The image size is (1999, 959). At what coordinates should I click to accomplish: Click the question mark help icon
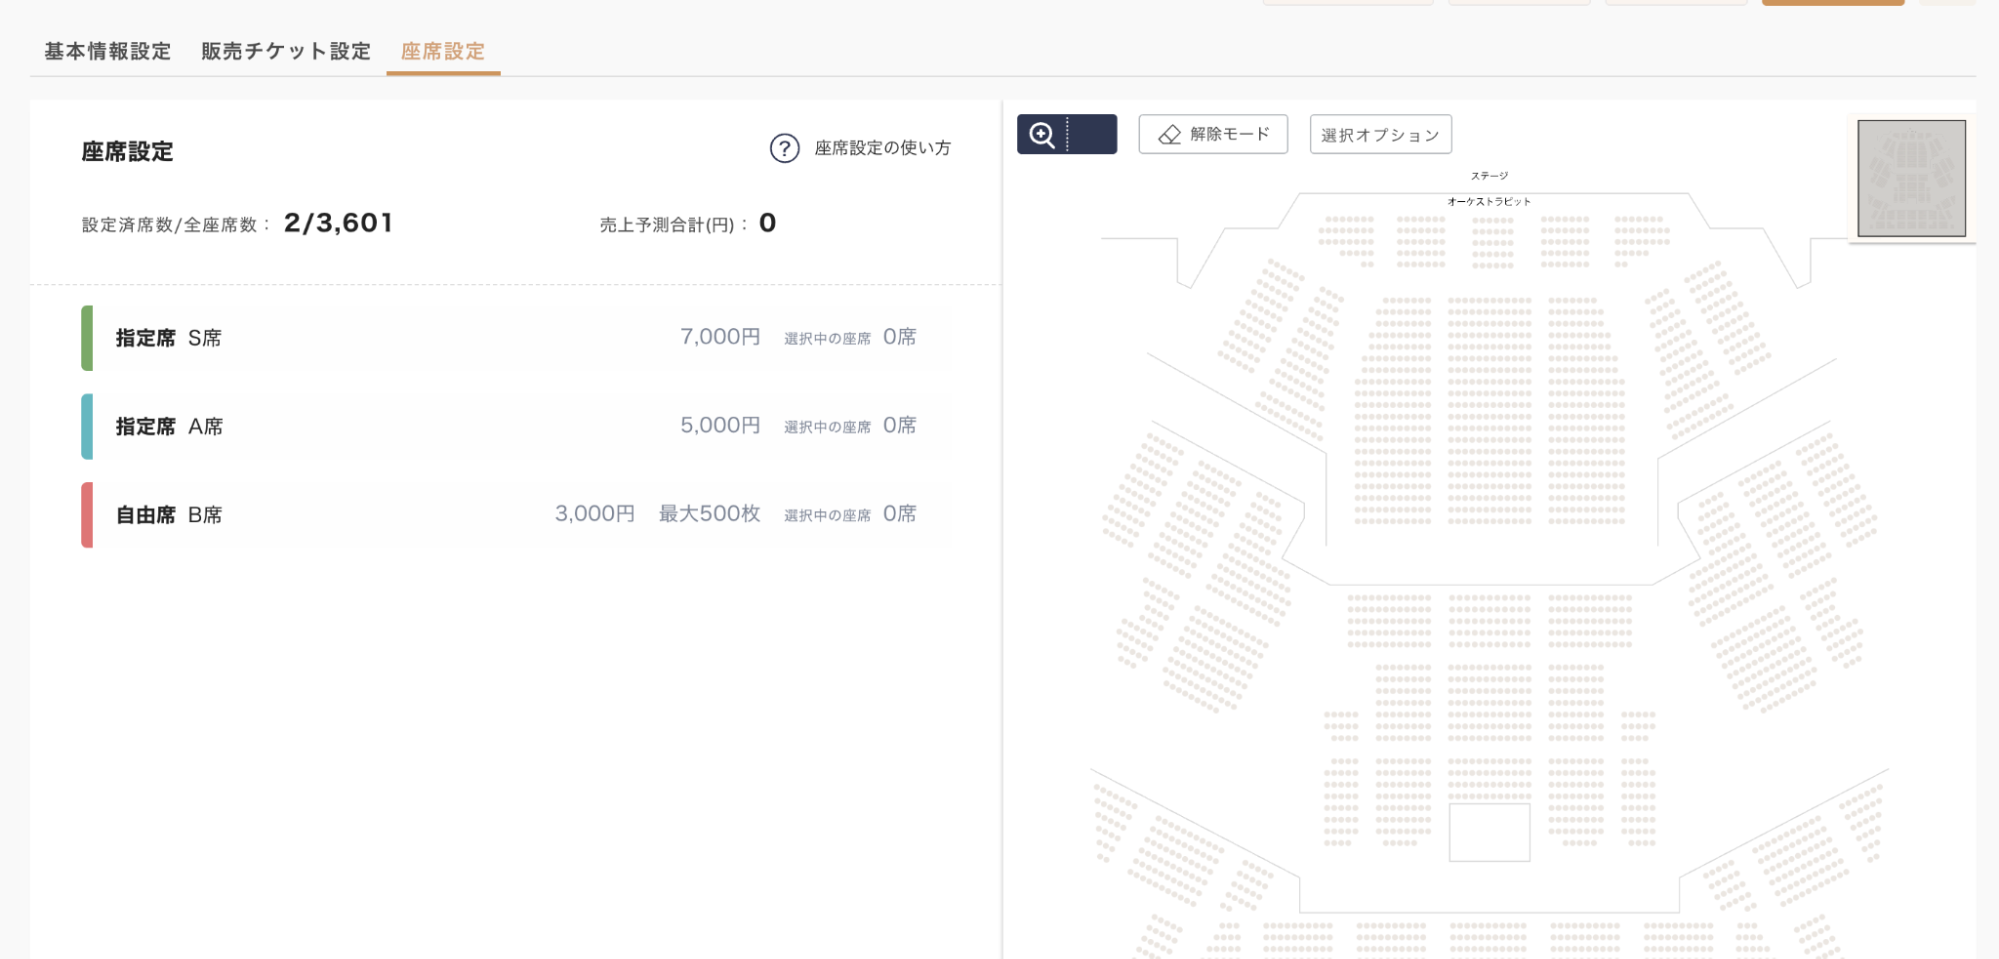(x=784, y=148)
